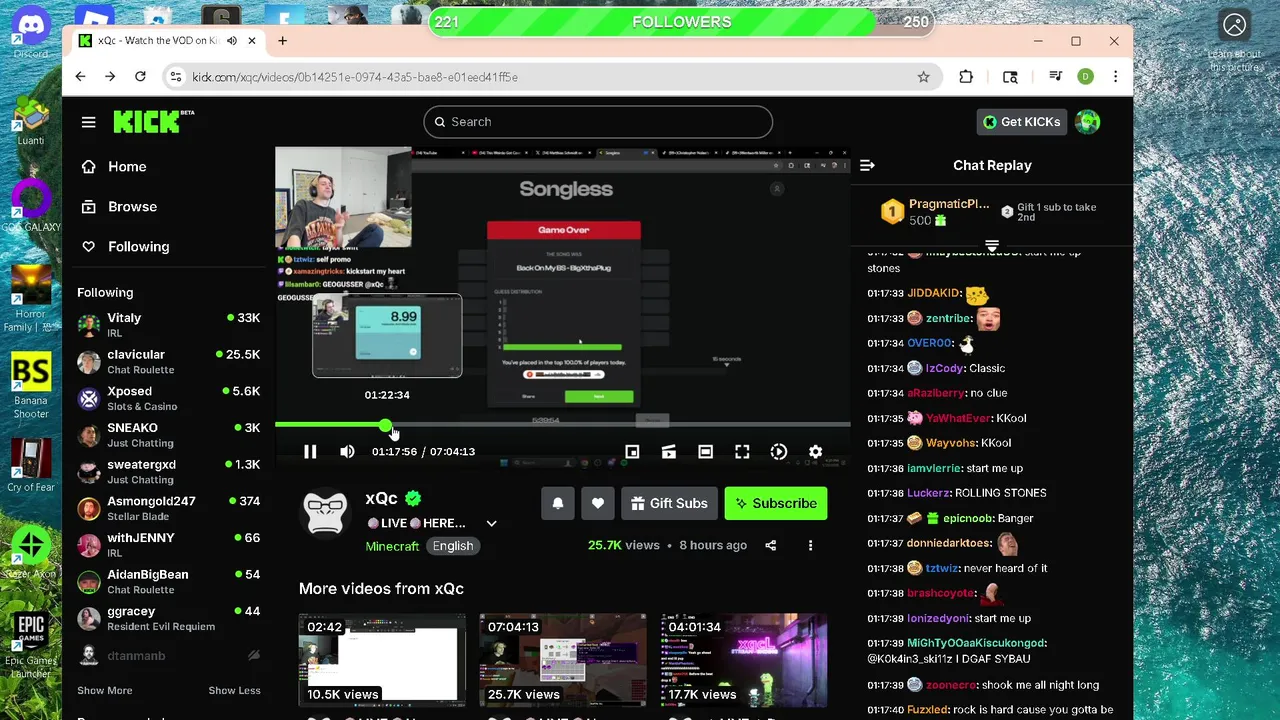Open the user avatar menu beside Get KICKs
Screen dimensions: 1280x720
point(1087,122)
